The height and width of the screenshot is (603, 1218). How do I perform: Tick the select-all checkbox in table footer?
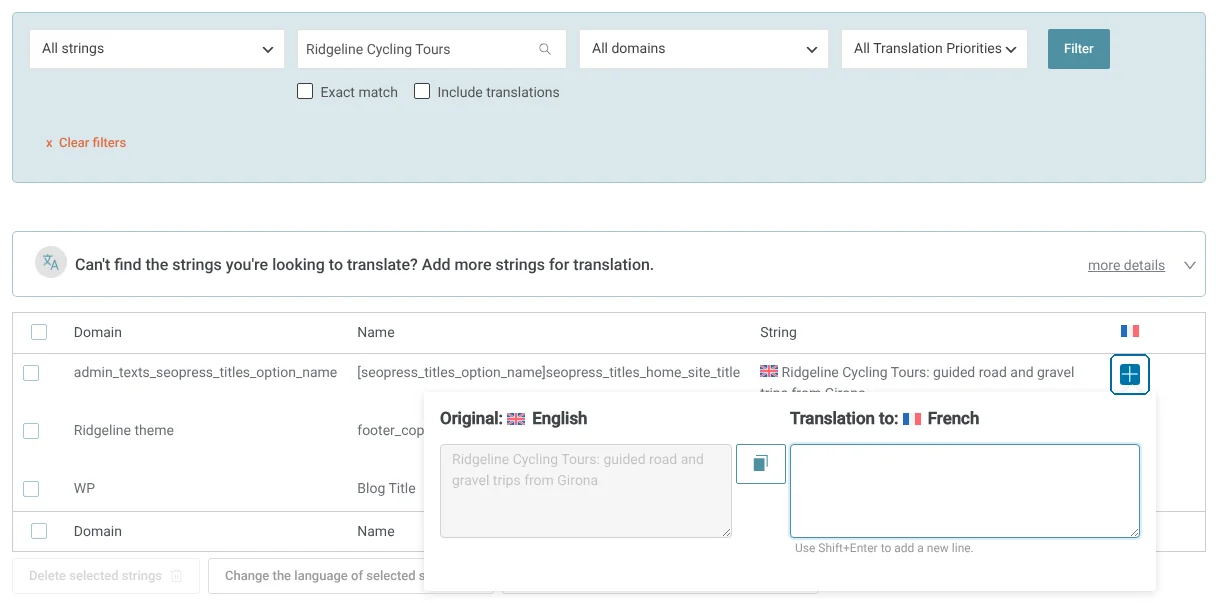click(x=39, y=532)
